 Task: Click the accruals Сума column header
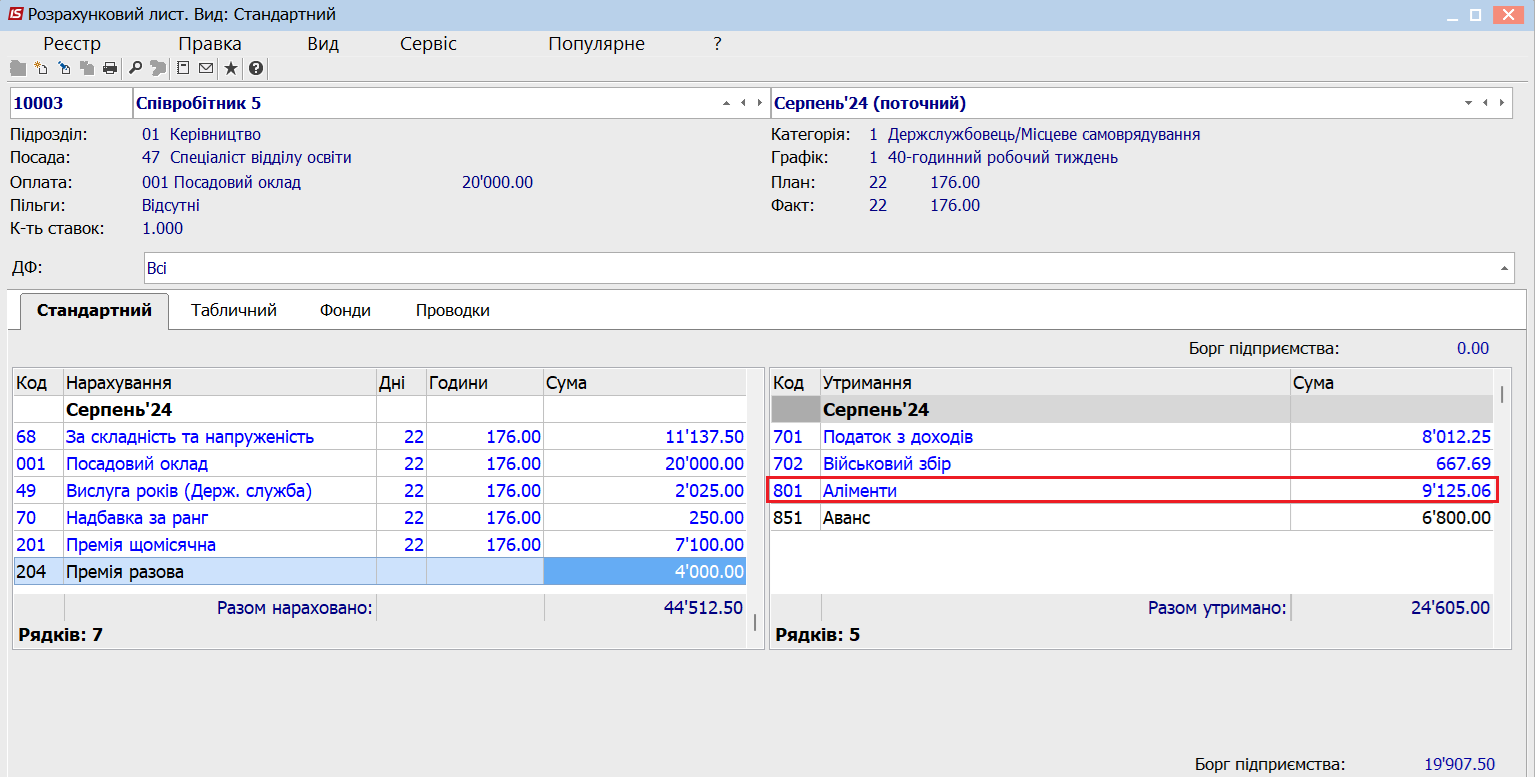click(x=645, y=383)
